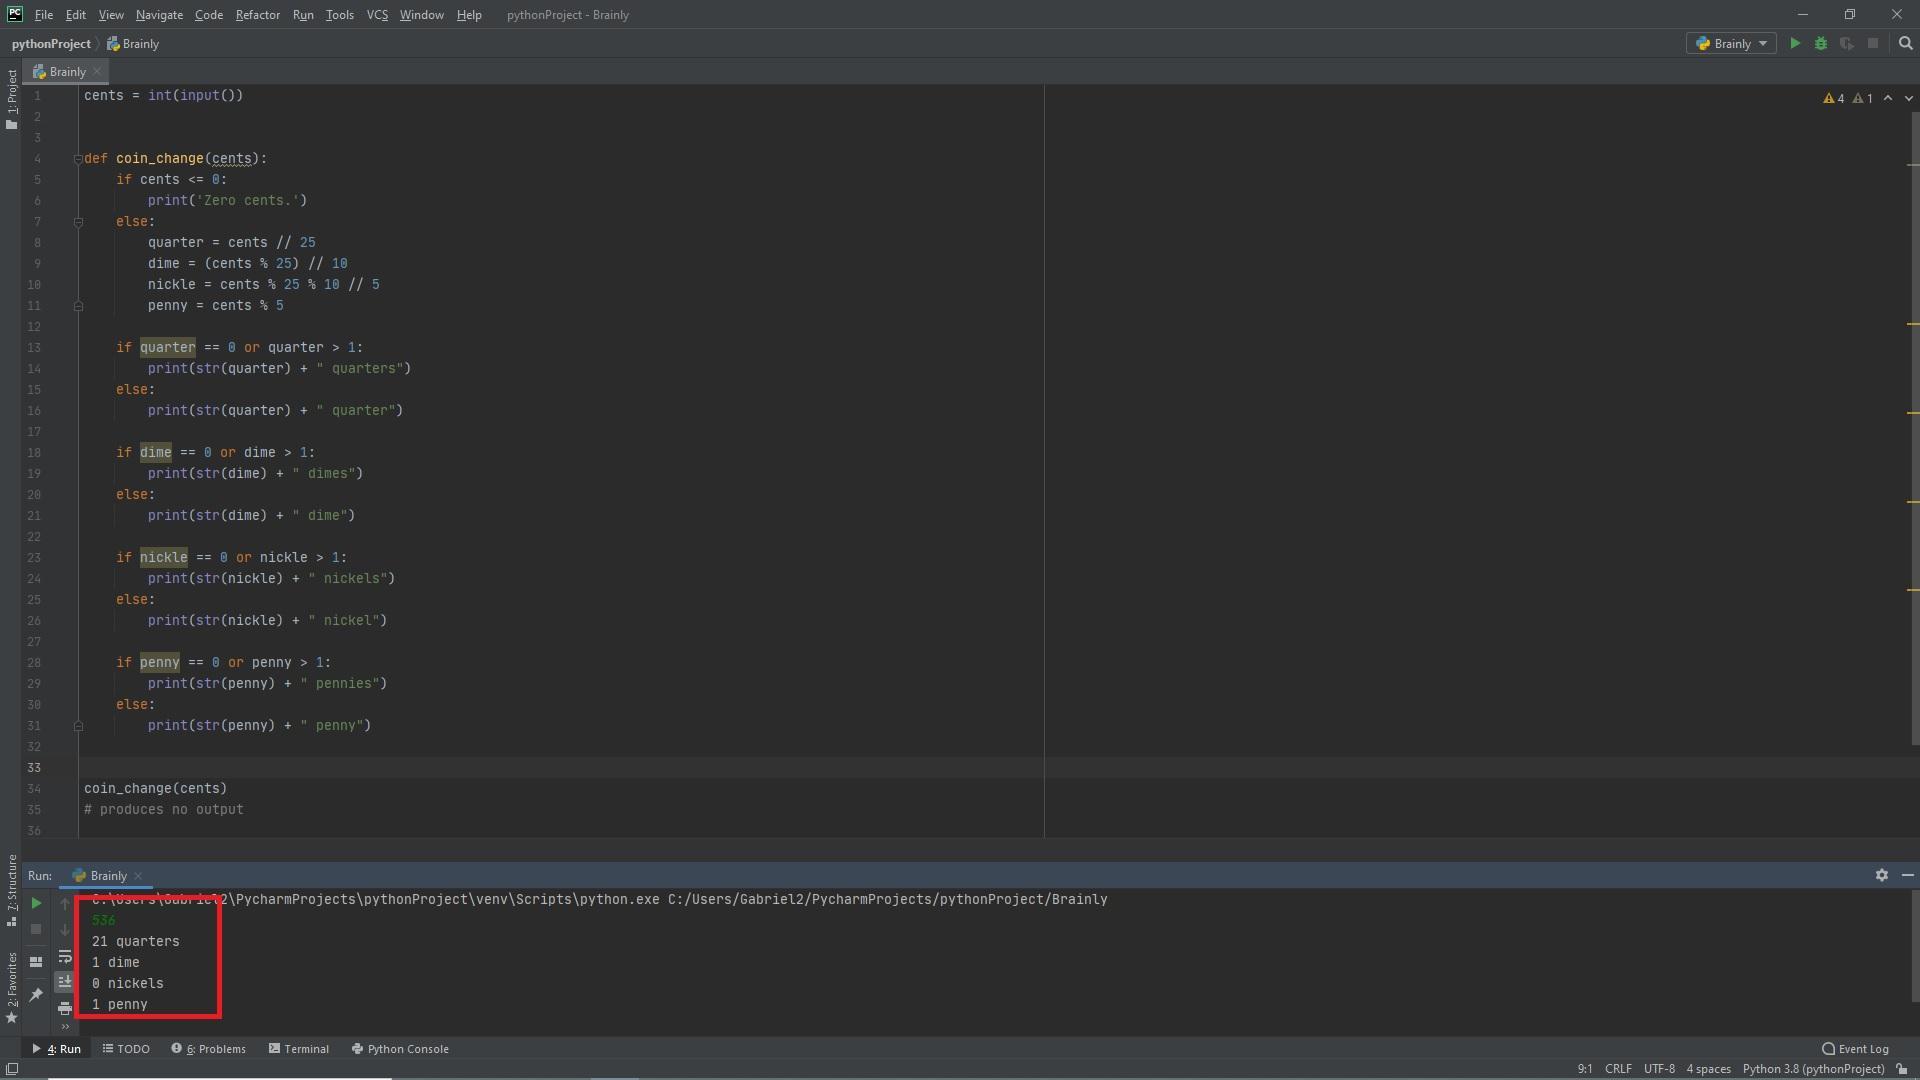Toggle soft-wrap in Run console
The image size is (1920, 1080).
pos(65,956)
